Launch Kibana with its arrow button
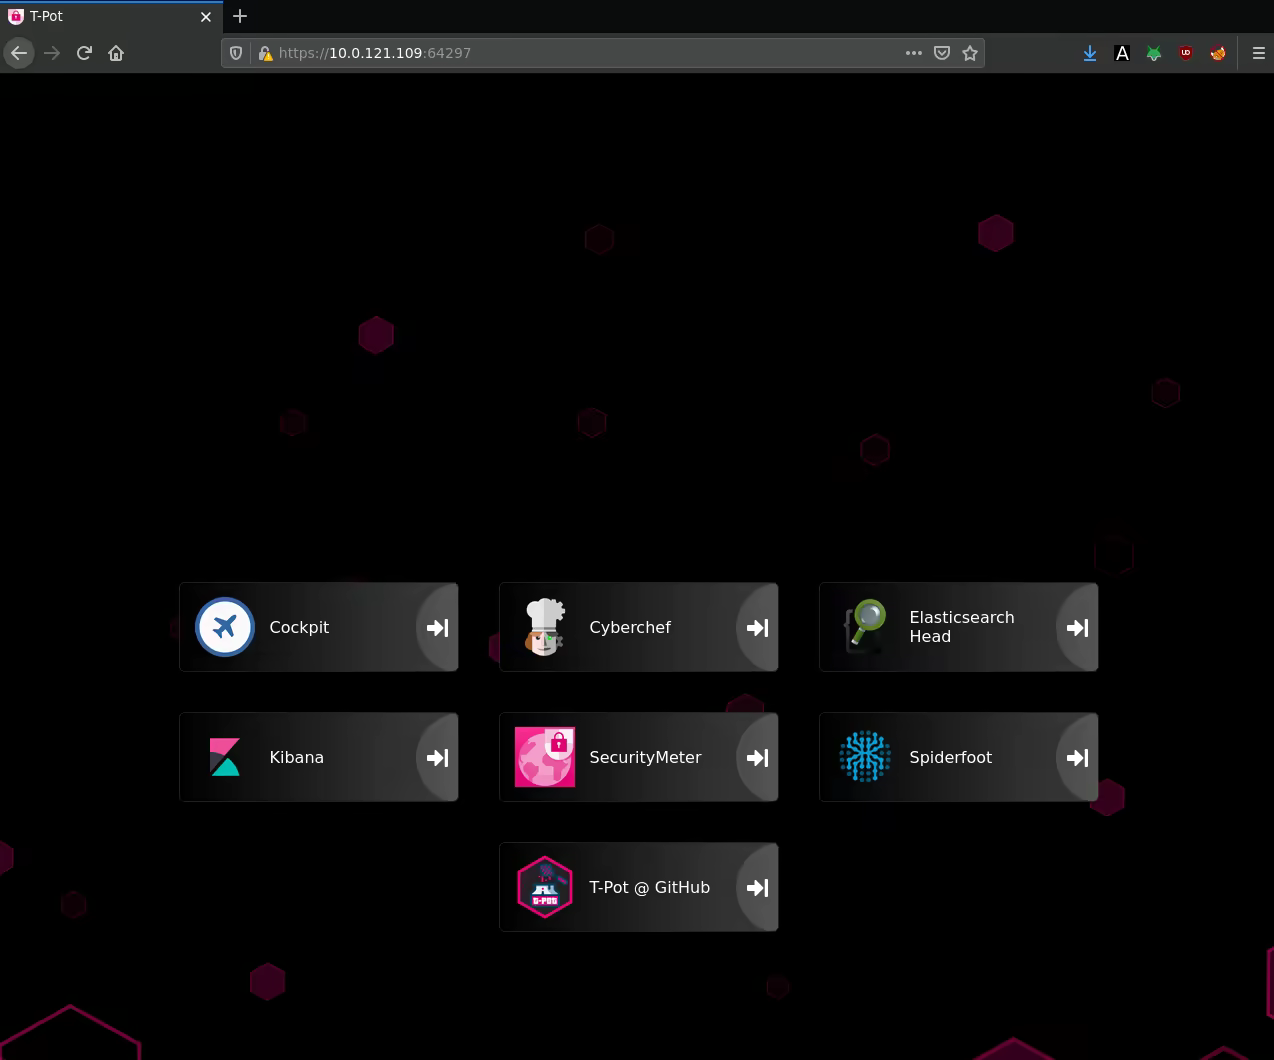Screen dimensions: 1274x1060 [437, 757]
